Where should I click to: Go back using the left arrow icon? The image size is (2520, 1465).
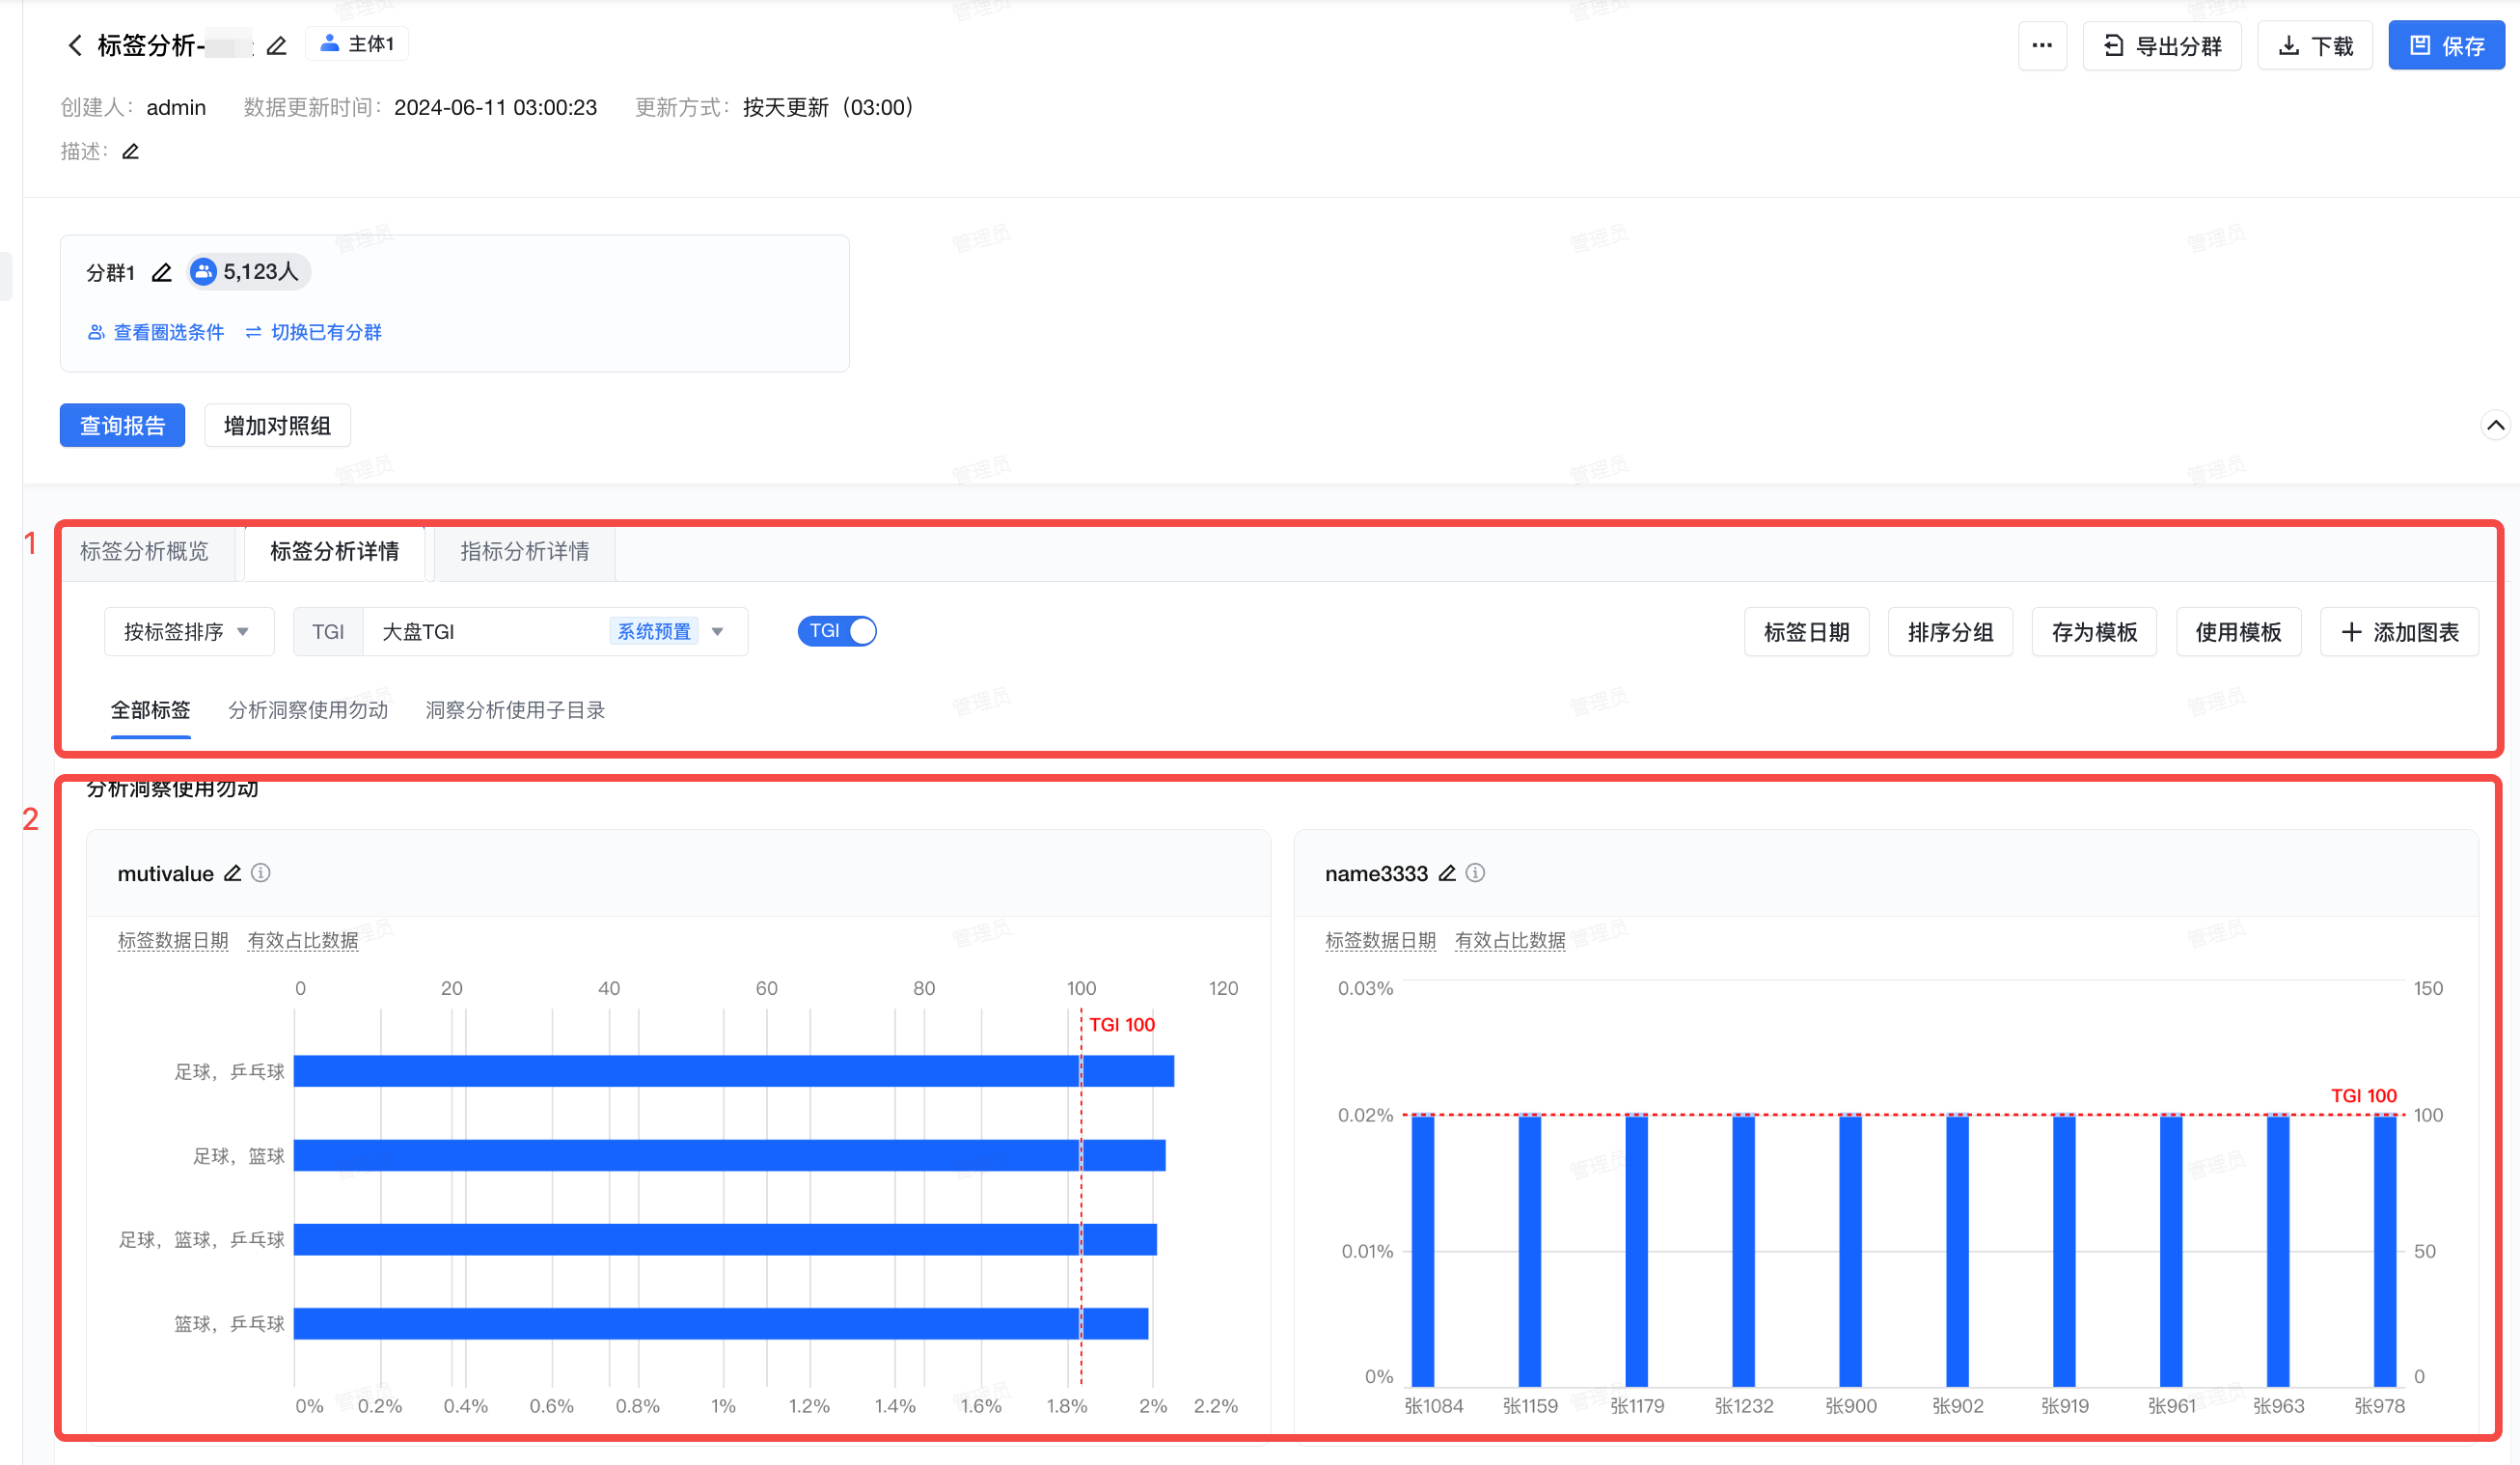74,45
